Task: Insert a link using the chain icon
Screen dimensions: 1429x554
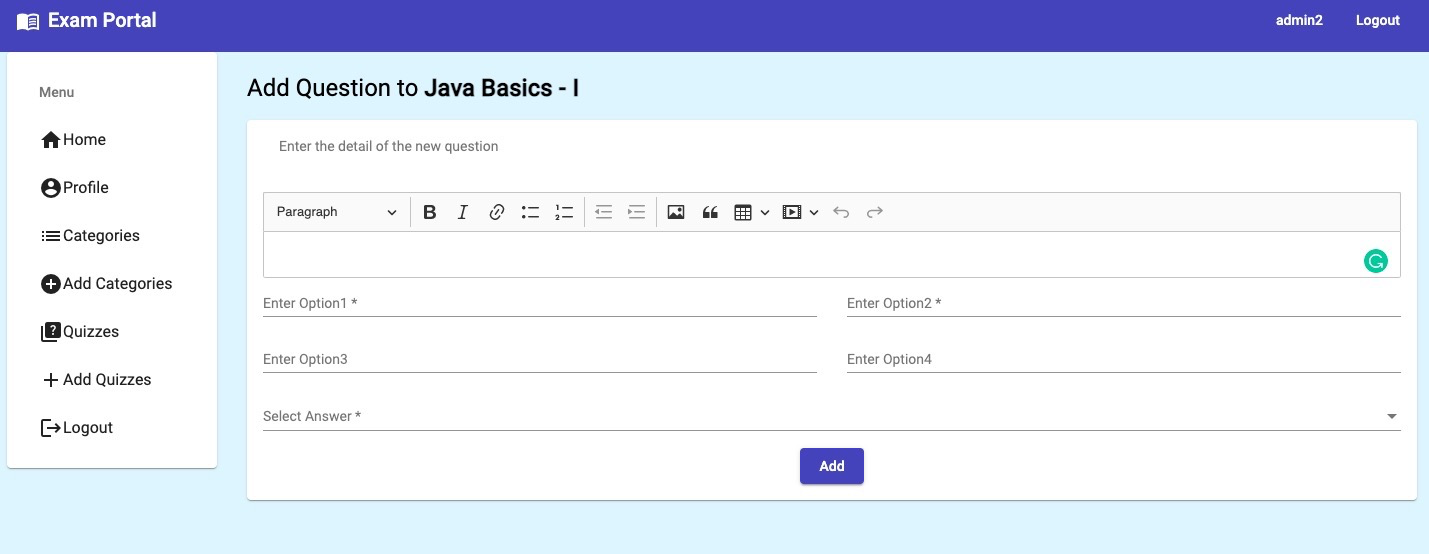Action: 497,212
